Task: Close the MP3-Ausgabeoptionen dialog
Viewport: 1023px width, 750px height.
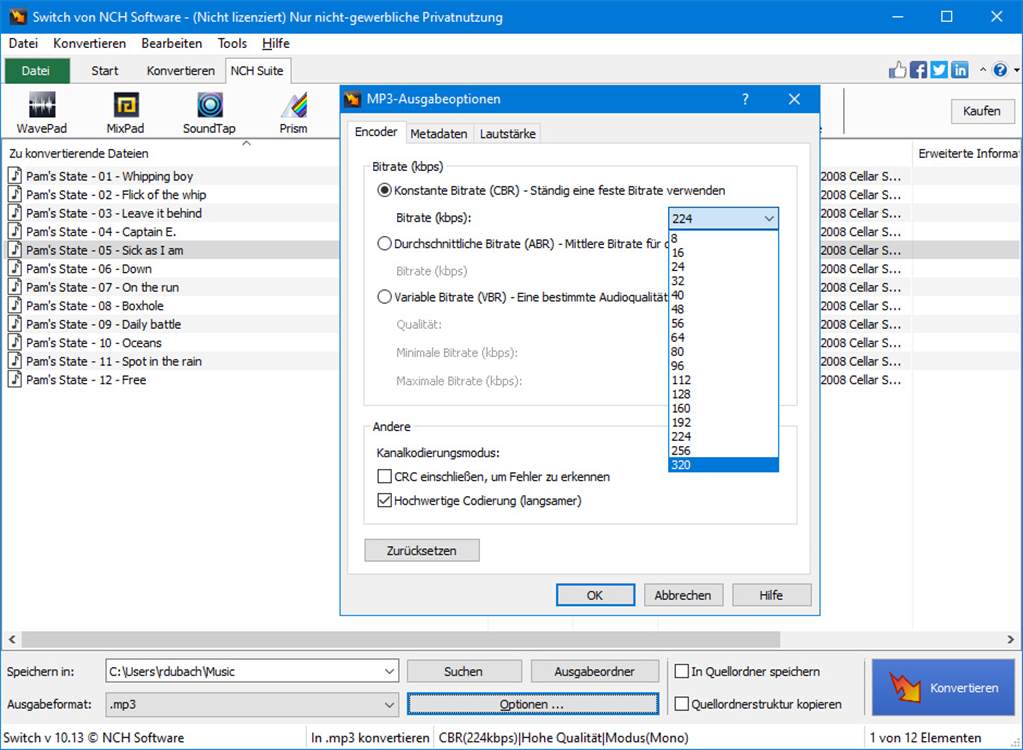Action: tap(794, 99)
